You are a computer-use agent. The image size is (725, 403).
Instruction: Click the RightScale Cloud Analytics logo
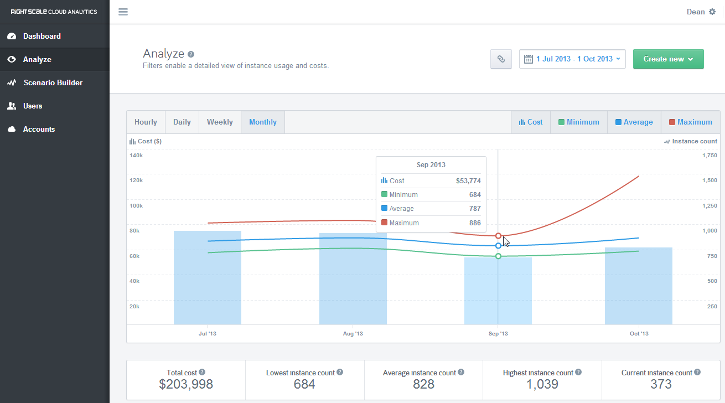click(x=54, y=12)
